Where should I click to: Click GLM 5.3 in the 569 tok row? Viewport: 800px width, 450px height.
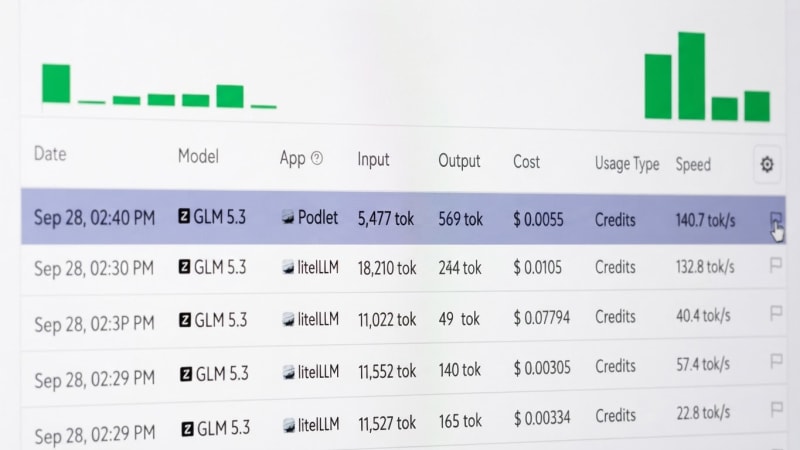pyautogui.click(x=219, y=217)
